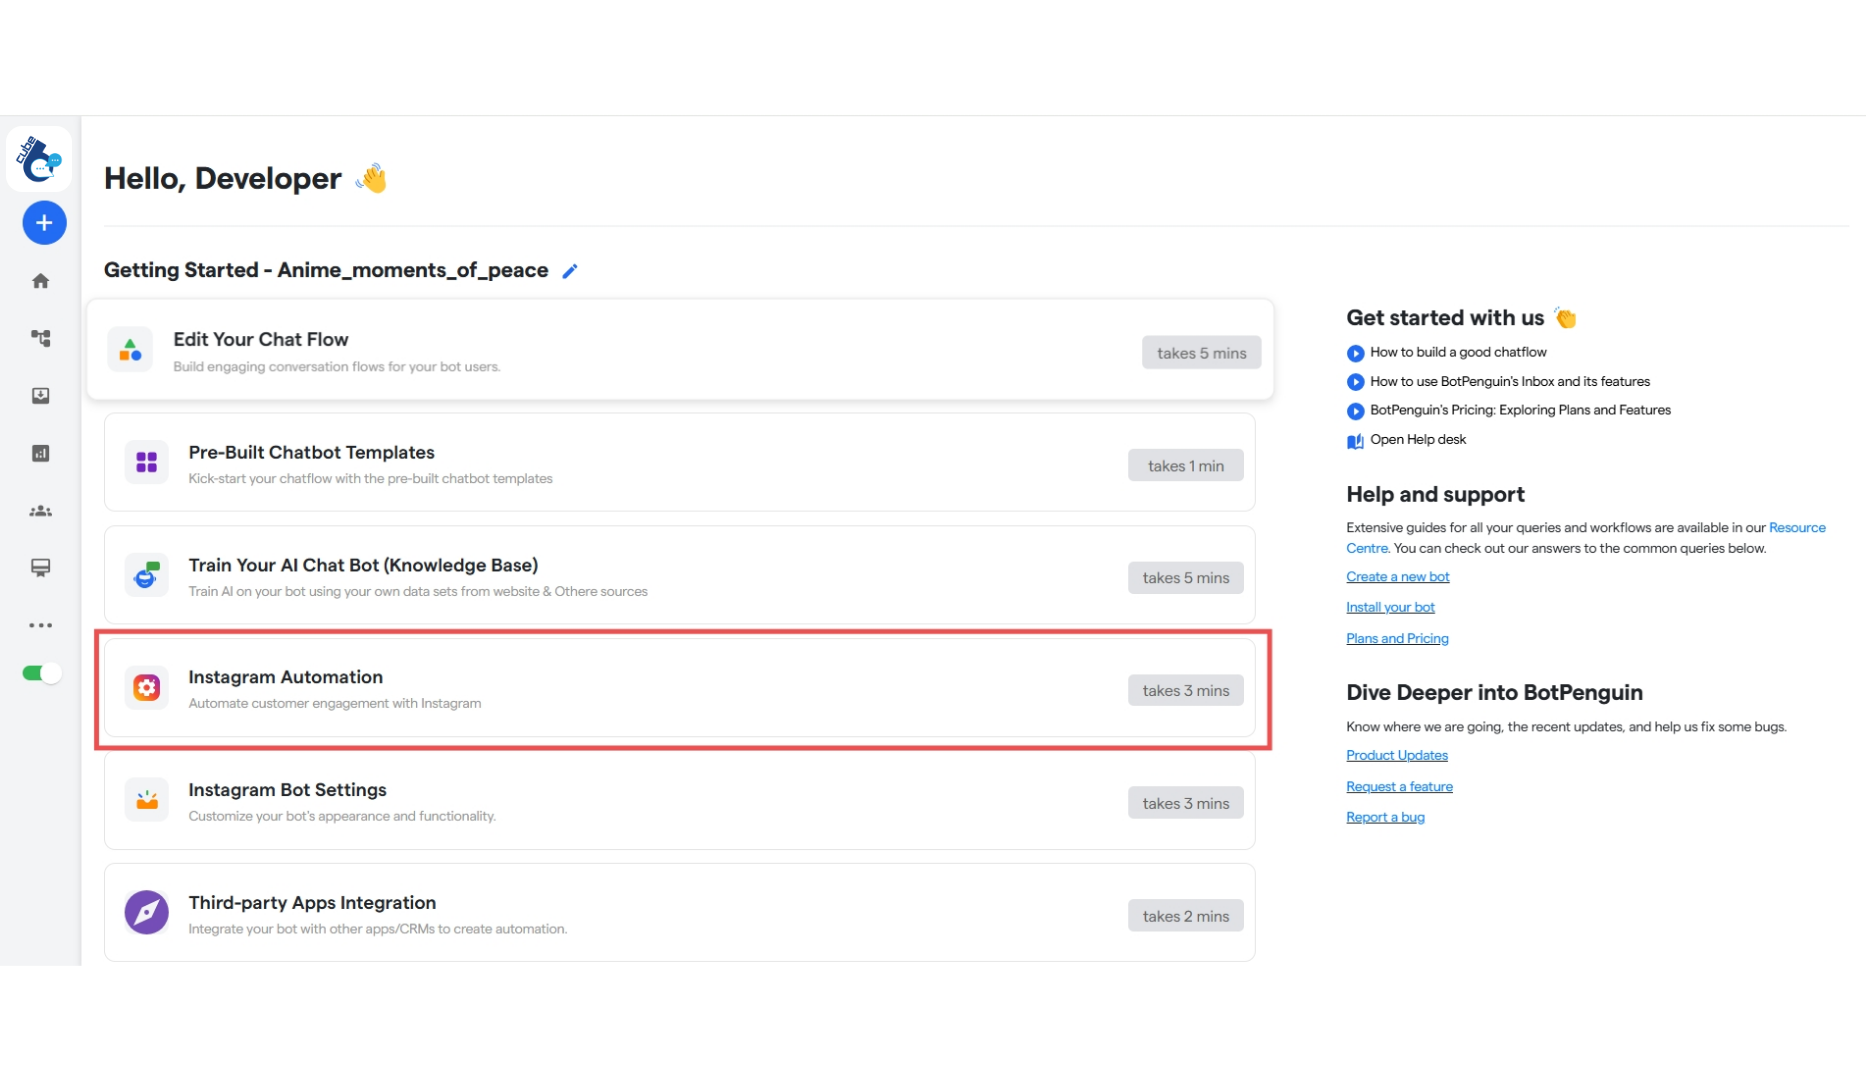Open the 'Install your bot' link
Image resolution: width=1866 pixels, height=1080 pixels.
[x=1390, y=607]
